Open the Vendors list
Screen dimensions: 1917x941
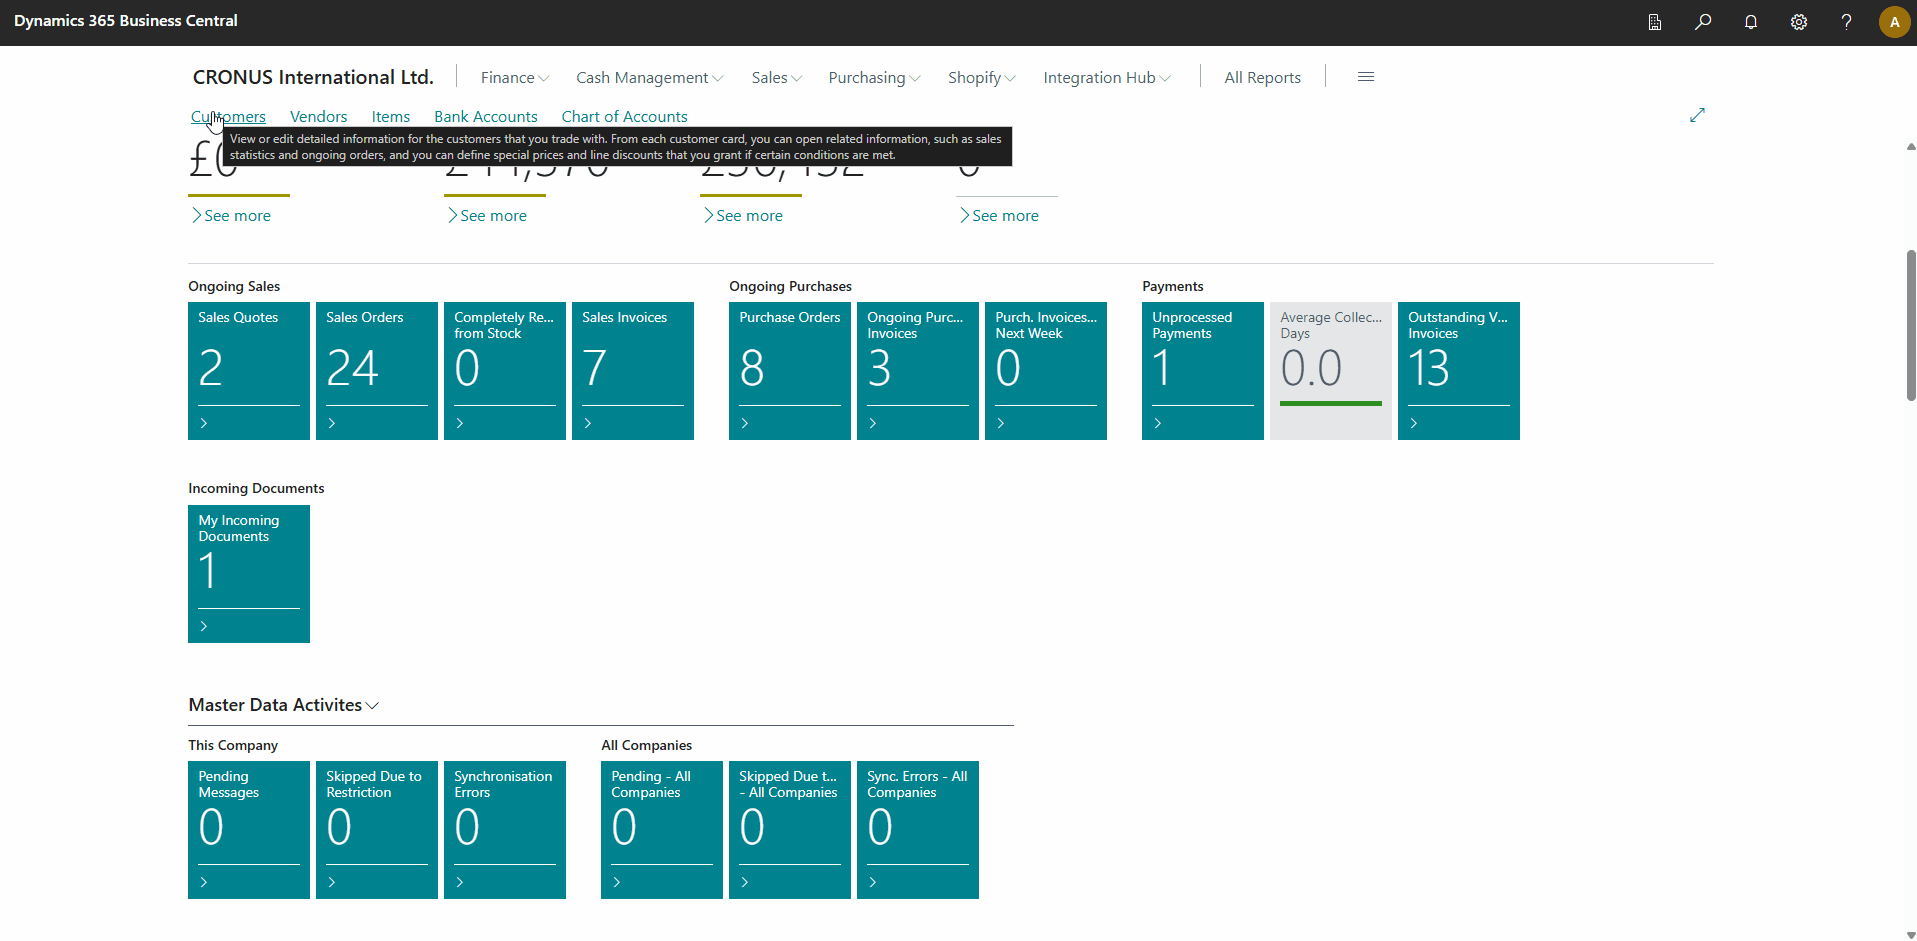(x=318, y=116)
